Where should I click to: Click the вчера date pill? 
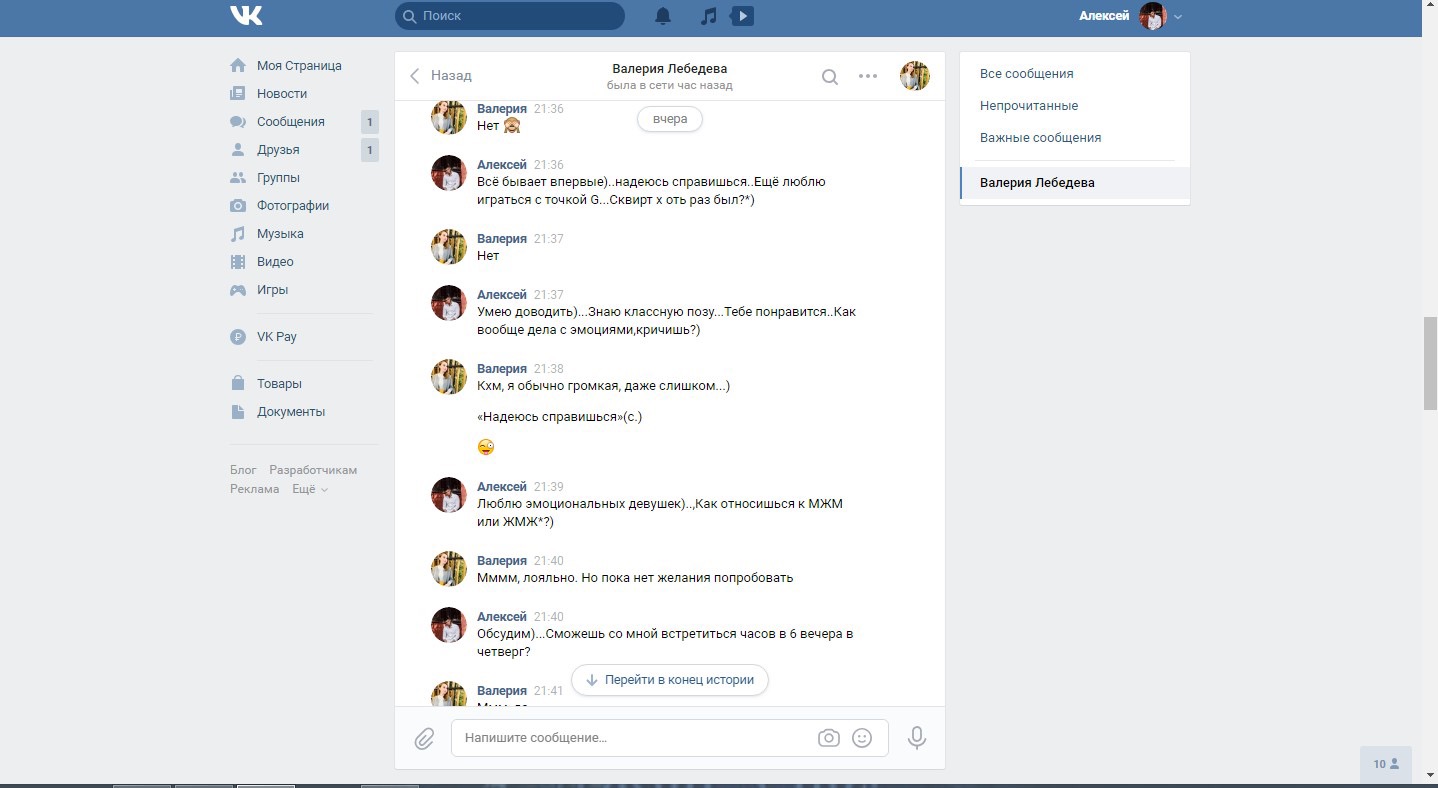point(669,119)
